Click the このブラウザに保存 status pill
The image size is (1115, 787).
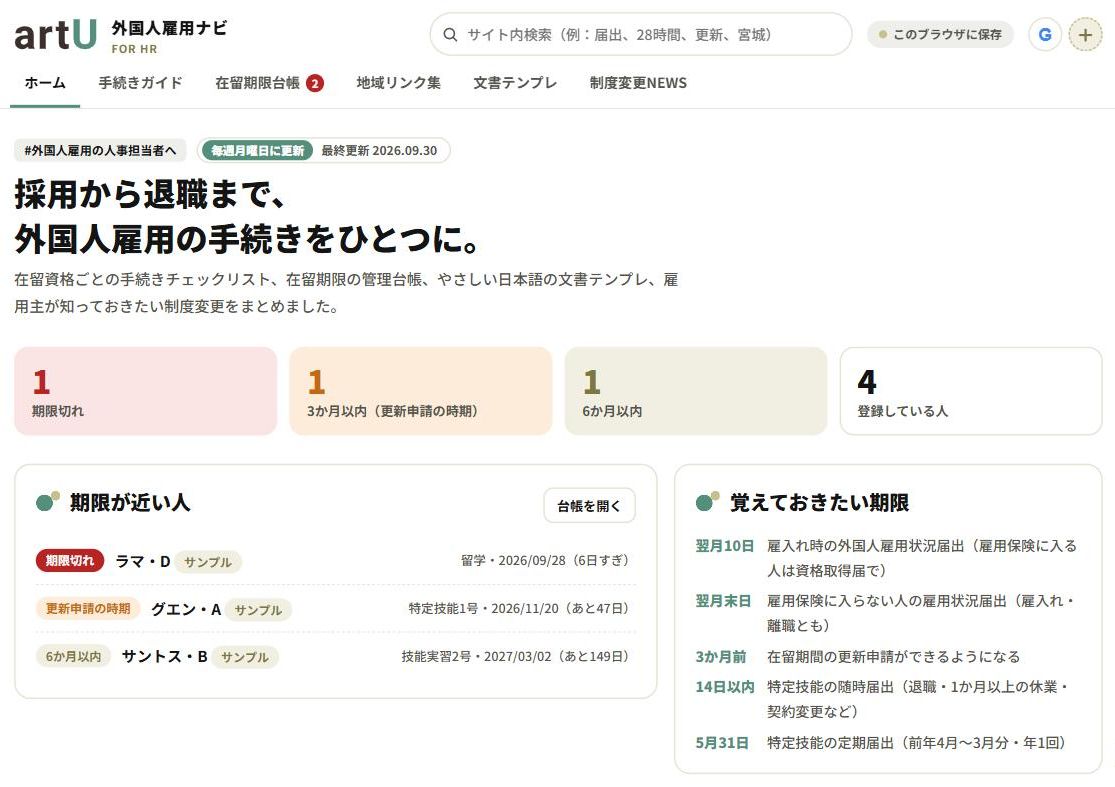click(x=940, y=34)
